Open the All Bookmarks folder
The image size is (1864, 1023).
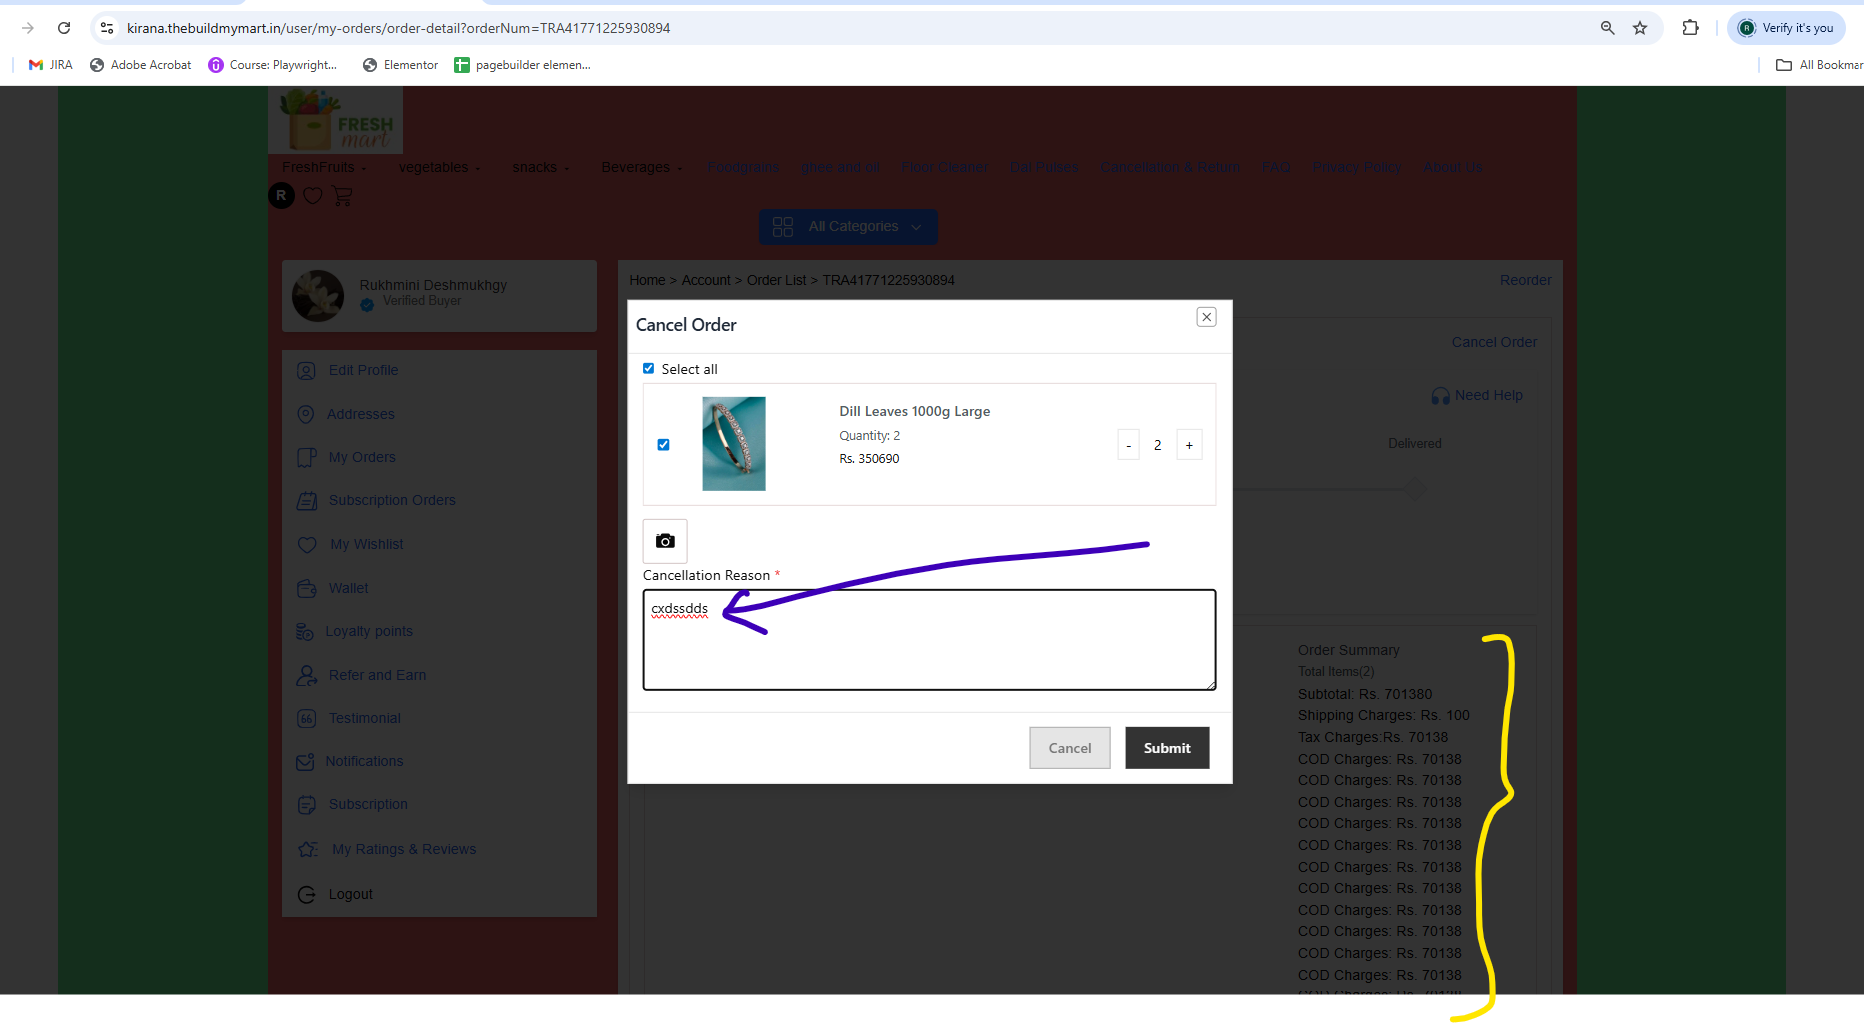pyautogui.click(x=1819, y=65)
